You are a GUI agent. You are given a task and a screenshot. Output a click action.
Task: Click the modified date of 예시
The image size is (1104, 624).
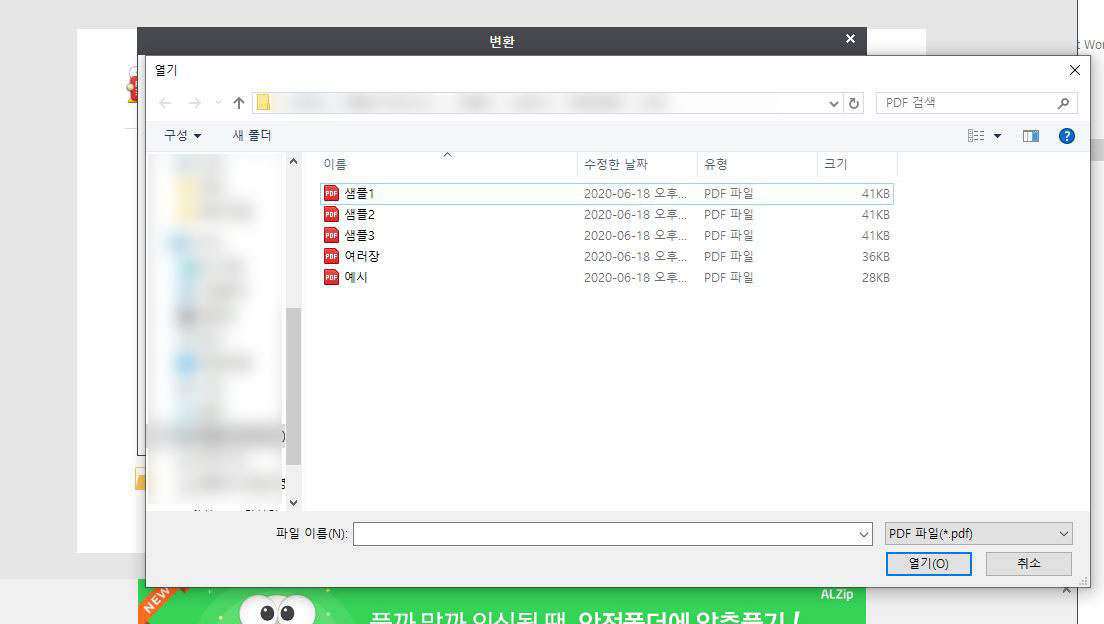635,278
